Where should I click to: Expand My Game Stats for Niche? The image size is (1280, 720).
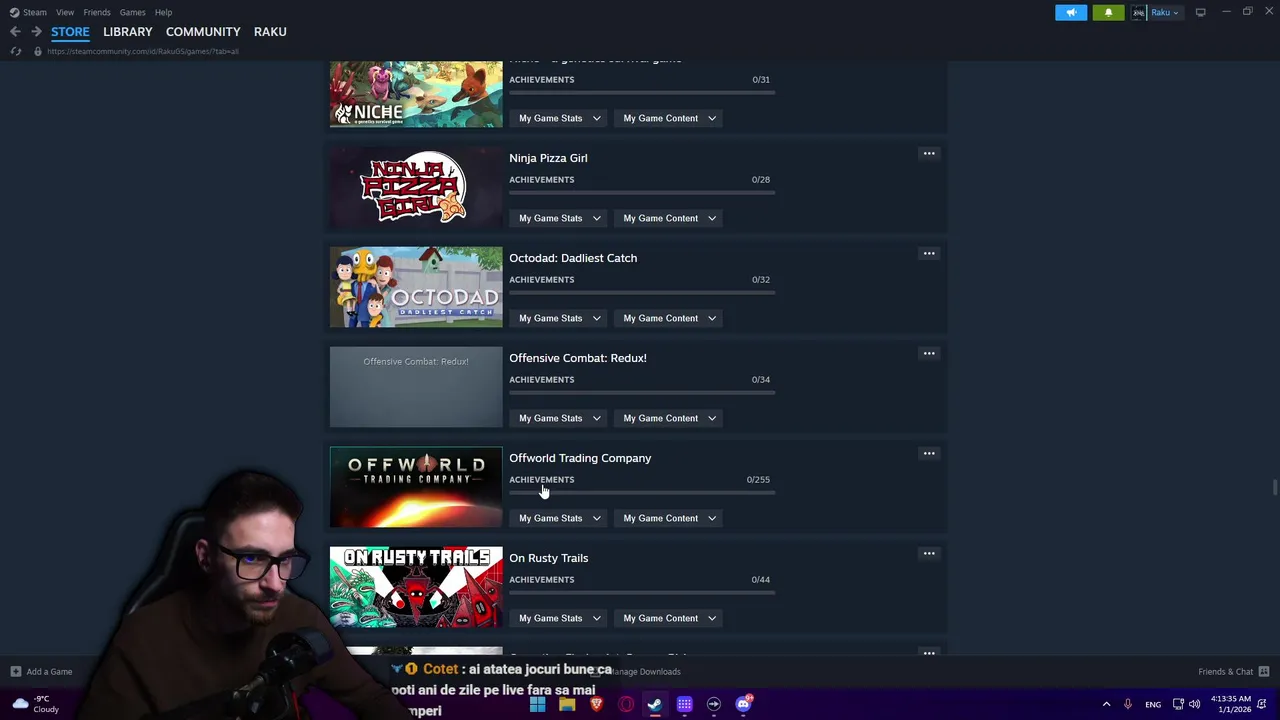pyautogui.click(x=560, y=118)
